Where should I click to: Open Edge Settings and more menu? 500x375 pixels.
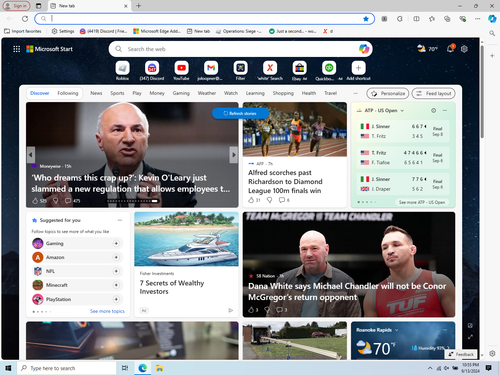click(x=478, y=19)
